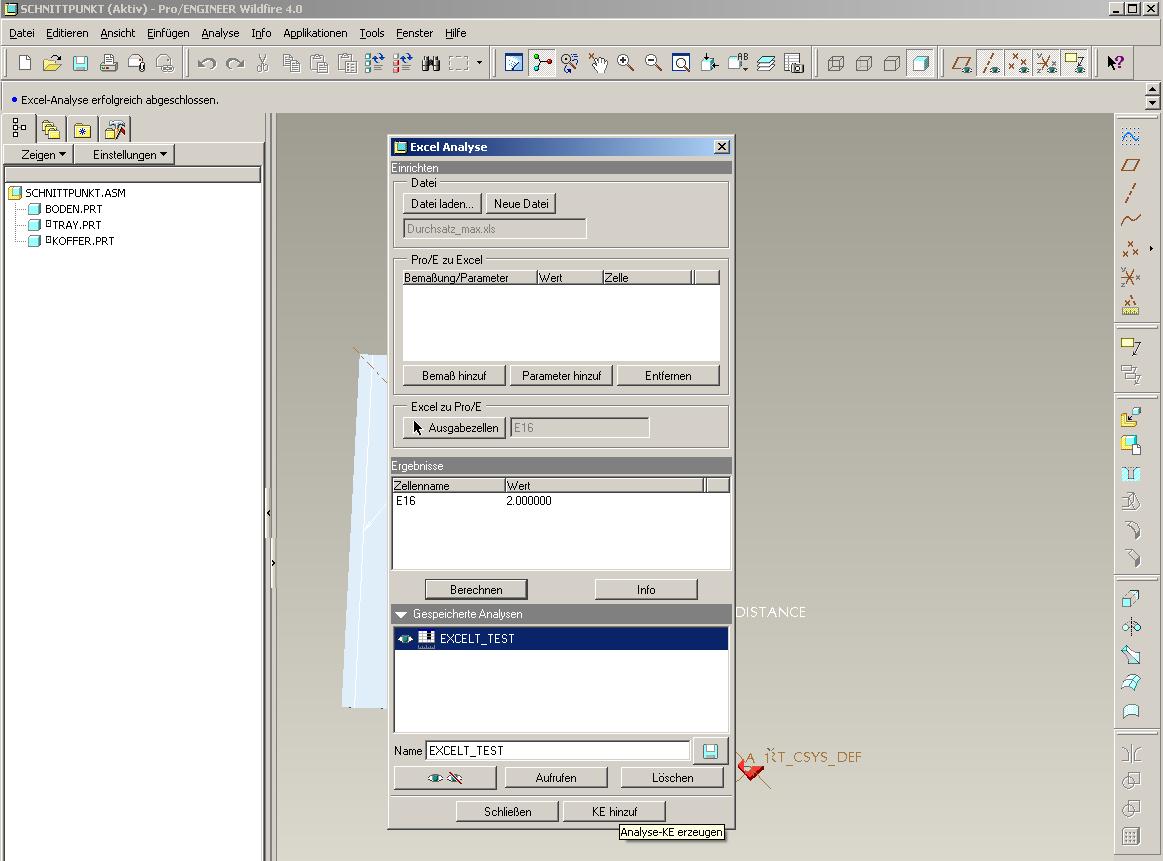
Task: Click the sketch tool icon in right toolbar
Action: (x=1130, y=136)
